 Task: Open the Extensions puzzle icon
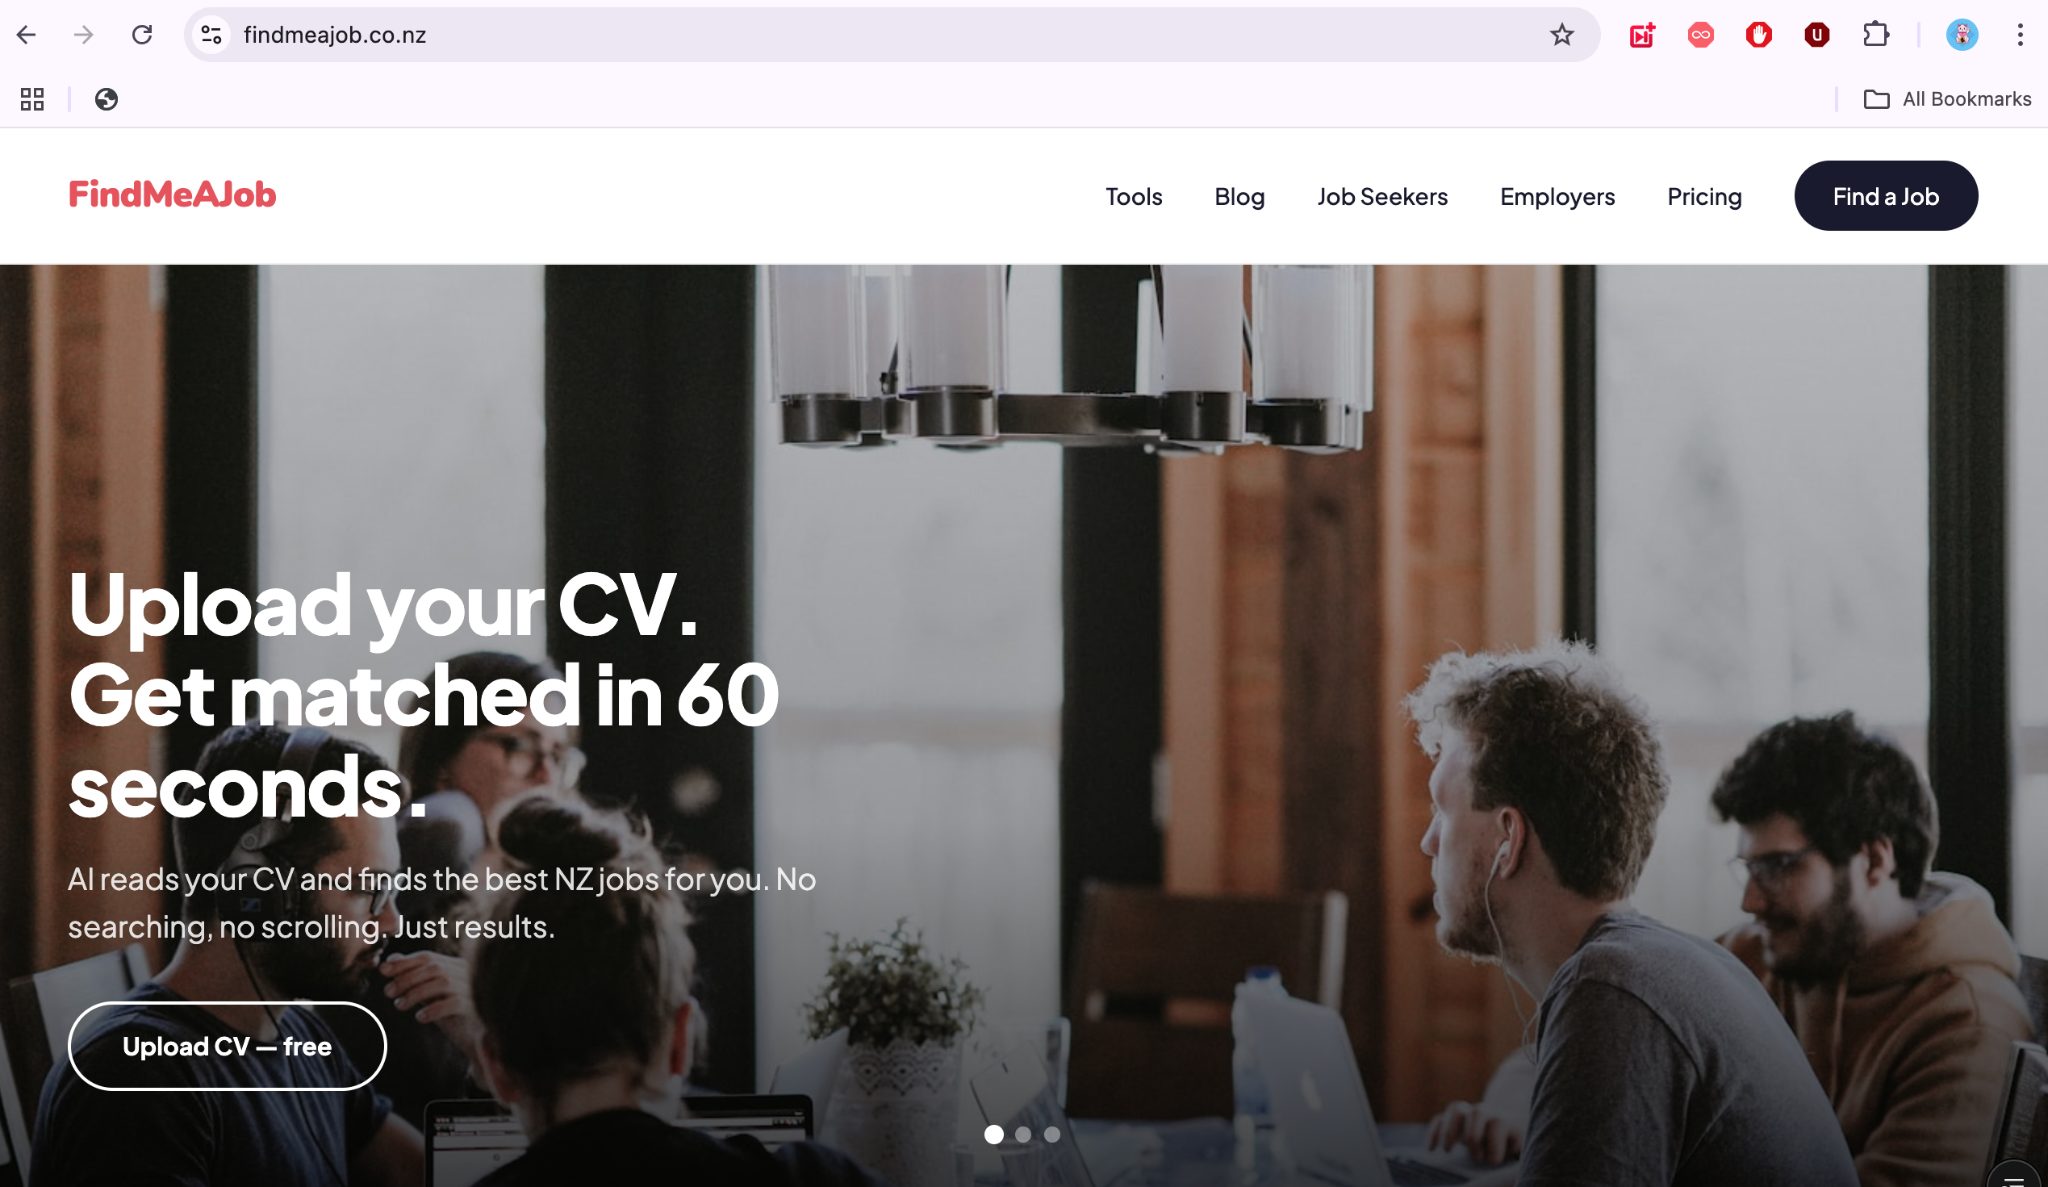1876,35
